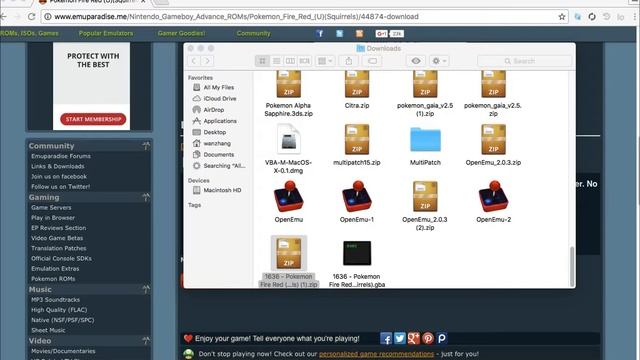Switch Finder to column view
The width and height of the screenshot is (640, 360).
click(290, 61)
